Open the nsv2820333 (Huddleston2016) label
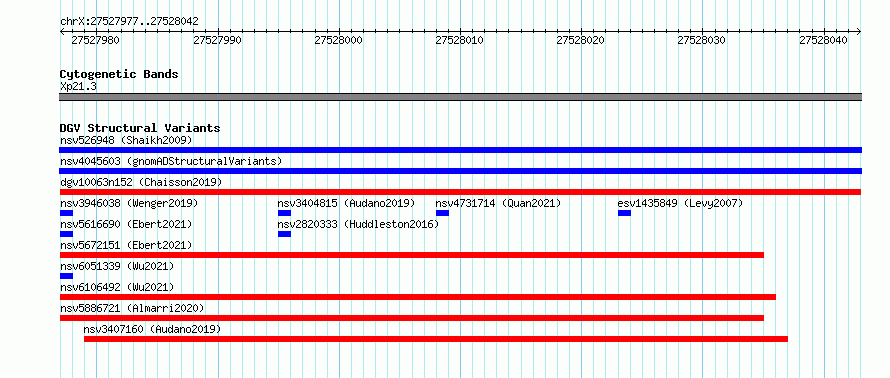This screenshot has height=378, width=890. coord(358,224)
